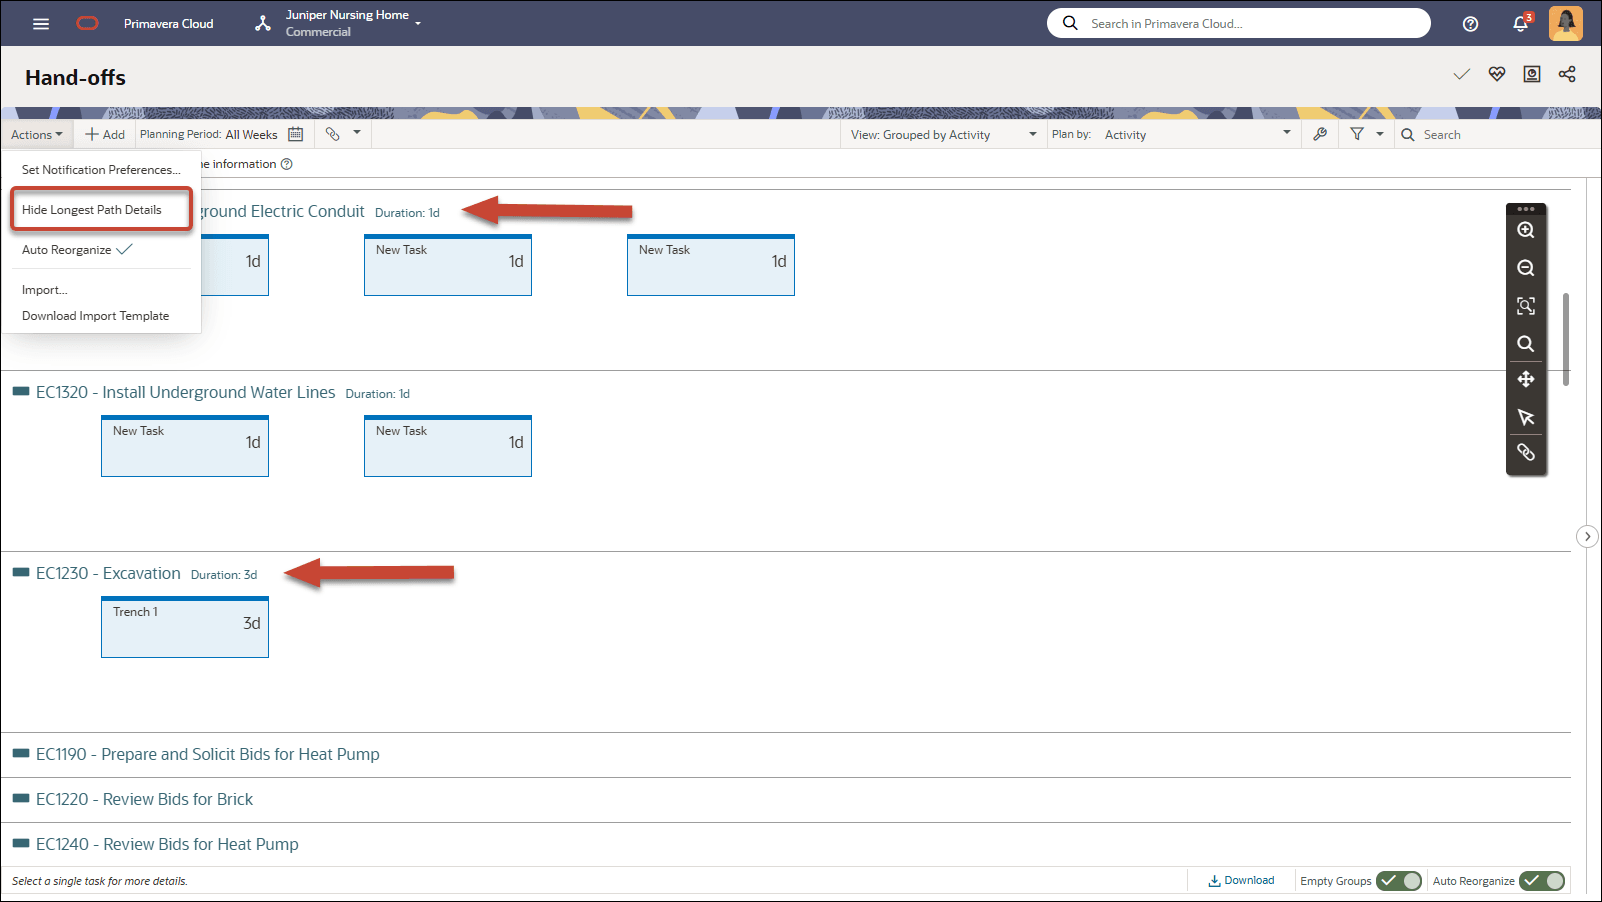The height and width of the screenshot is (902, 1602).
Task: Click the project hierarchy icon
Action: click(263, 23)
